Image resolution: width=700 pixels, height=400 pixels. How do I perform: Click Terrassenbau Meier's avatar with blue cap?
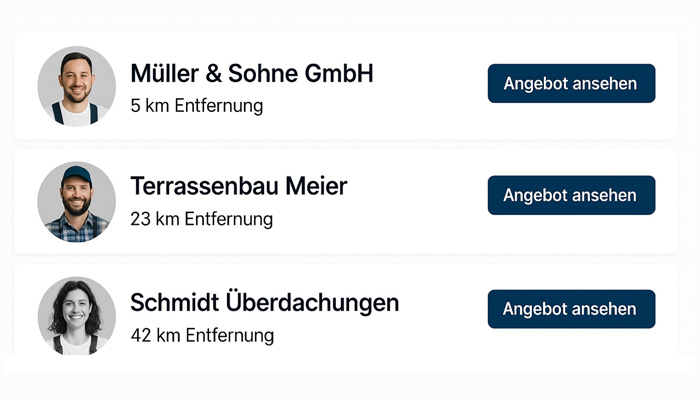(x=76, y=202)
